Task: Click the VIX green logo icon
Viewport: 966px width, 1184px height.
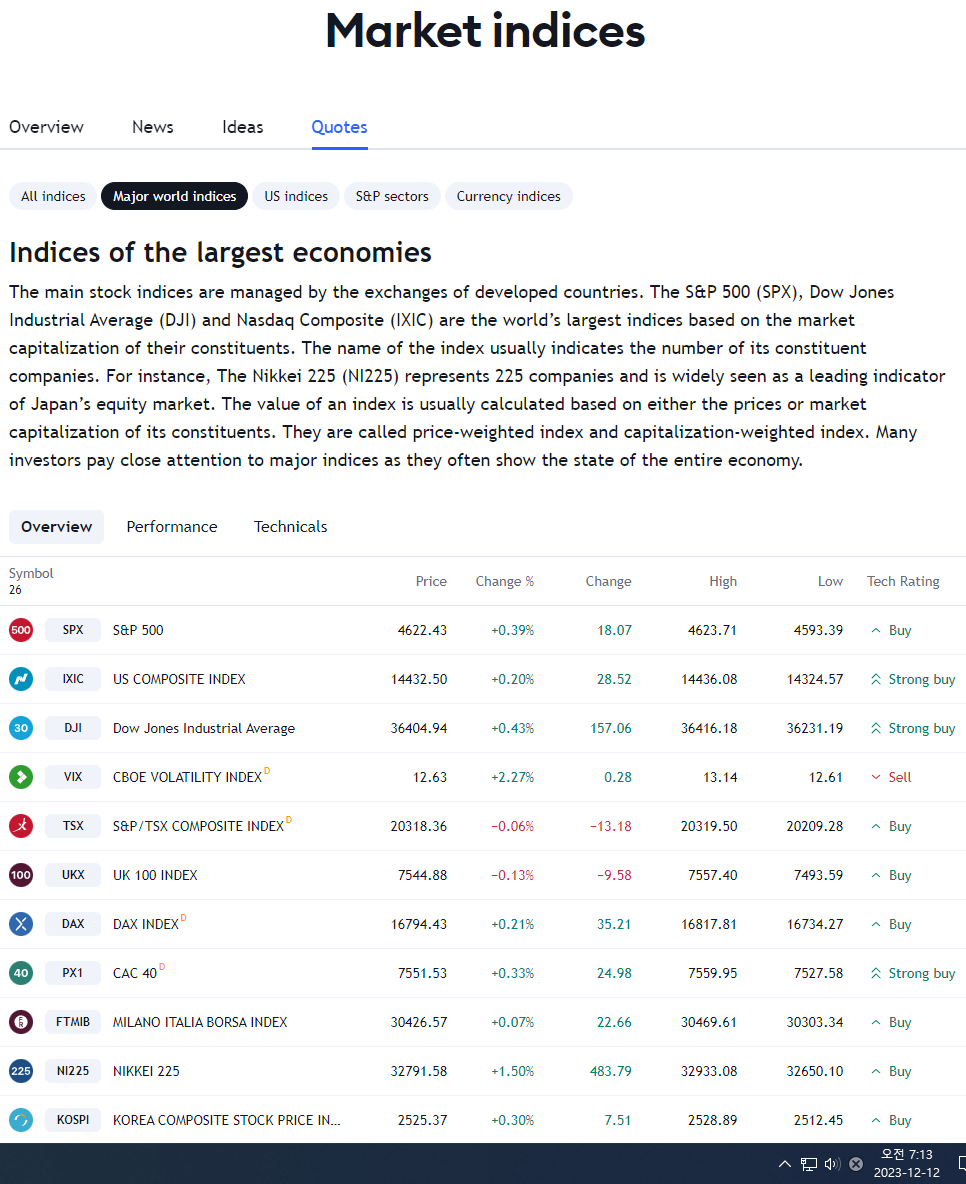Action: pyautogui.click(x=21, y=777)
